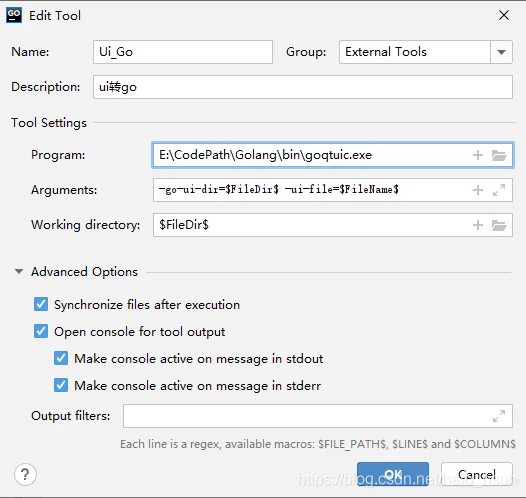Disable Make console active on message in stdout

pos(61,358)
